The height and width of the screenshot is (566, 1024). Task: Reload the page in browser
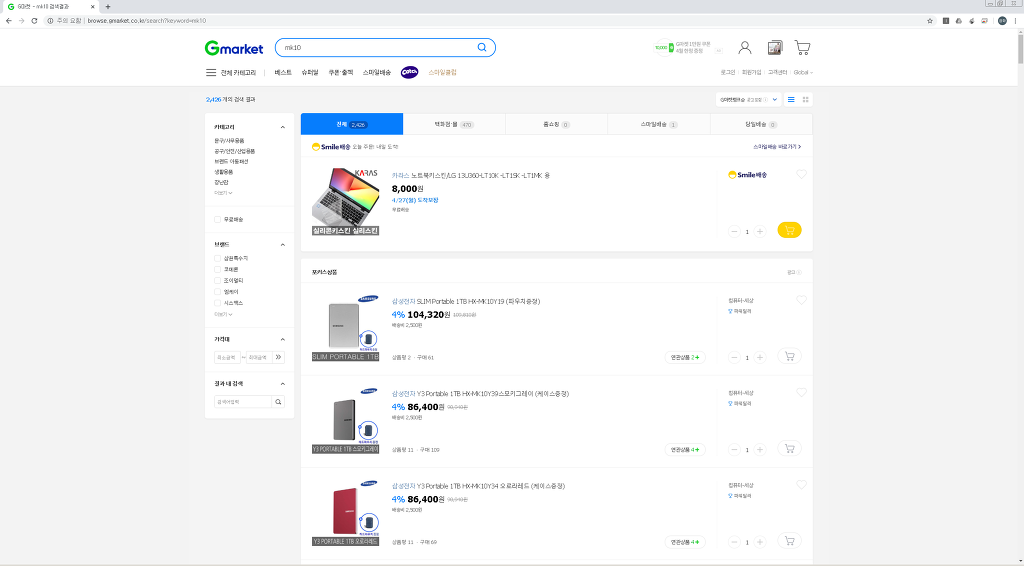tap(35, 21)
